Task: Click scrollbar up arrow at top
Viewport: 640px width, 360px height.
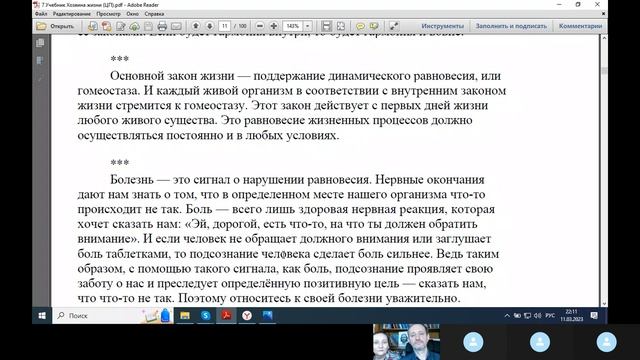Action: point(604,38)
